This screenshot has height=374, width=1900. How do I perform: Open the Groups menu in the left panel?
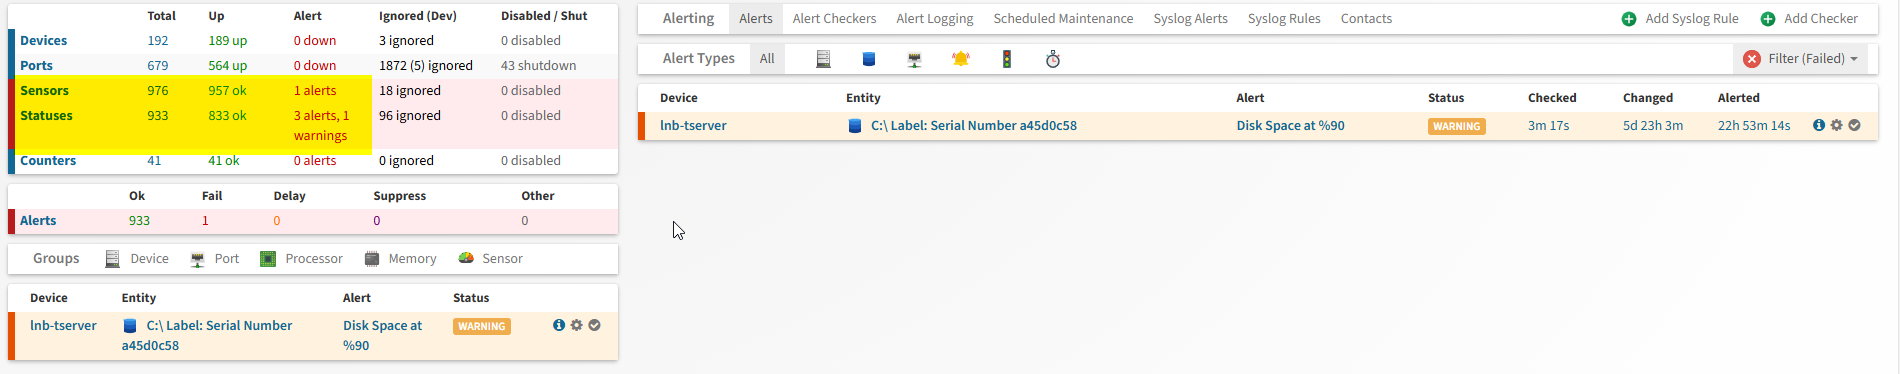(56, 258)
